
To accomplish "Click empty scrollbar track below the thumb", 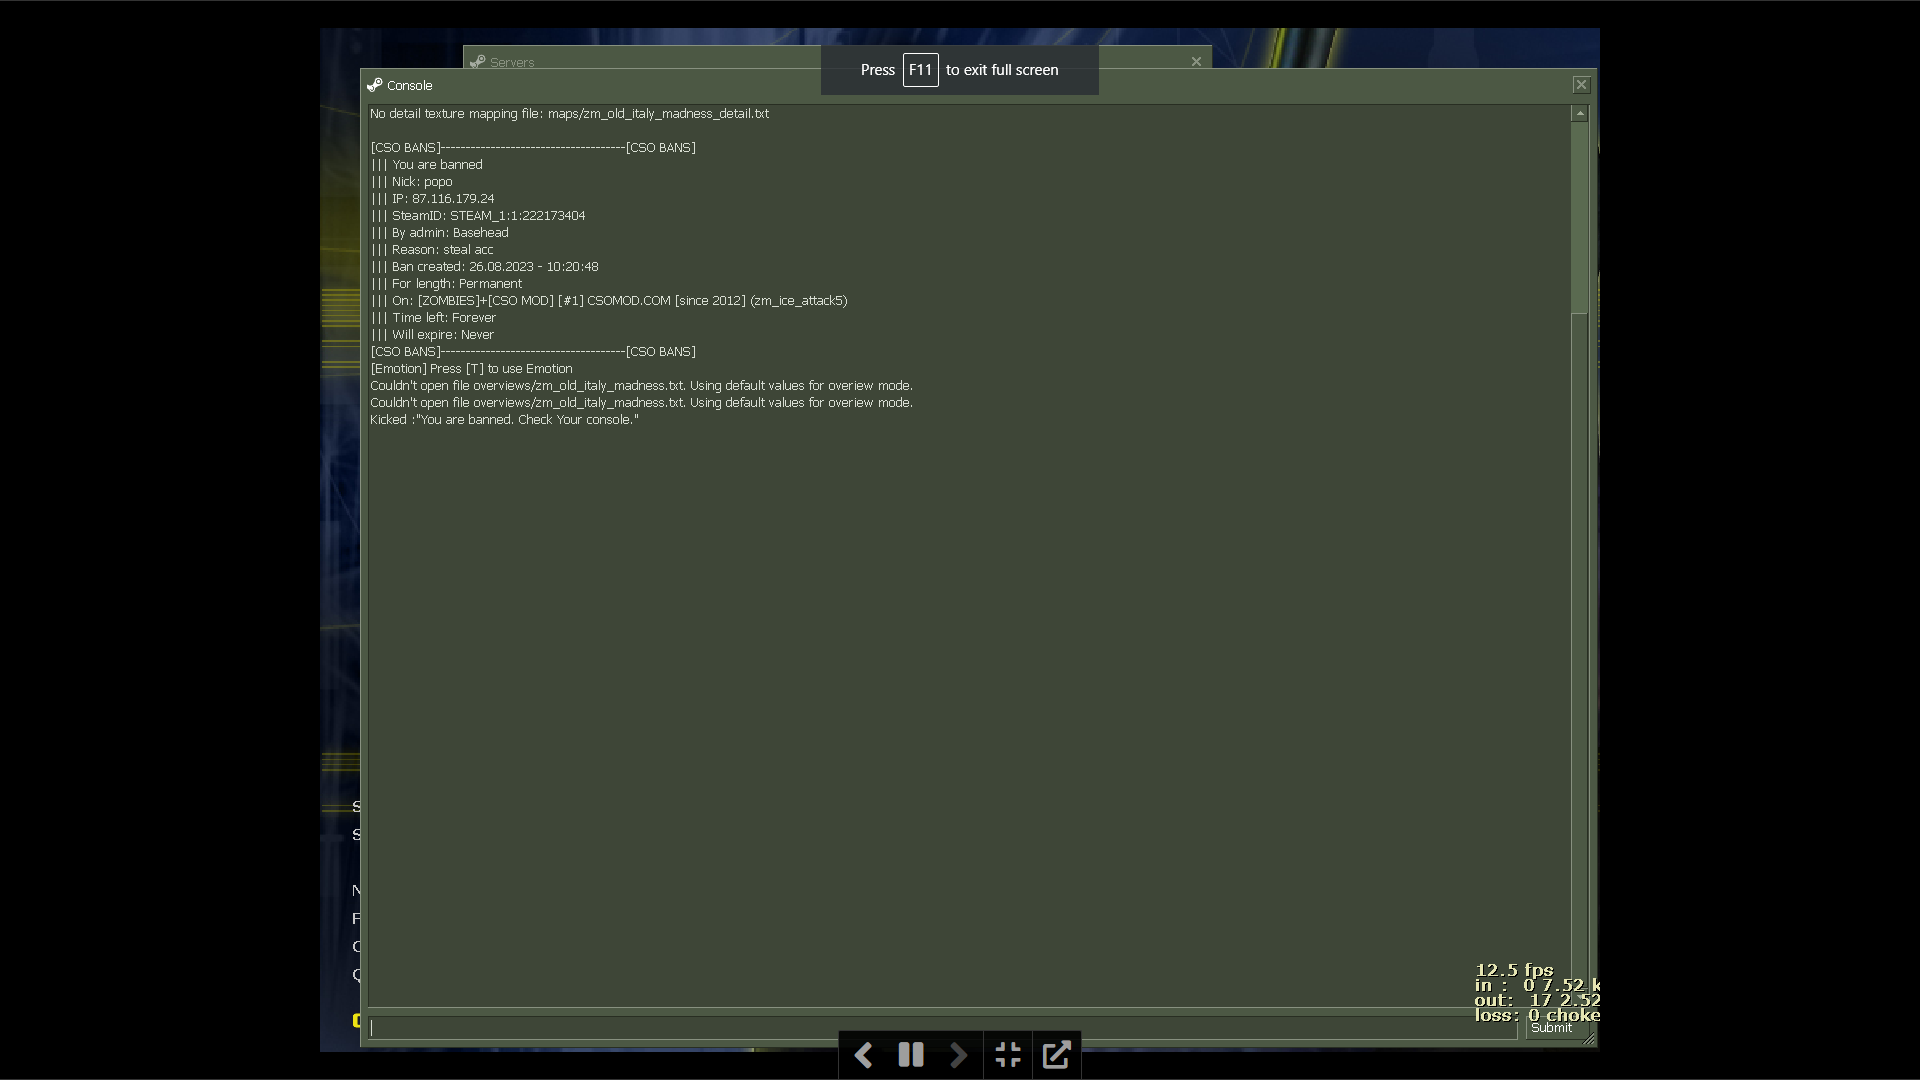I will tap(1580, 650).
